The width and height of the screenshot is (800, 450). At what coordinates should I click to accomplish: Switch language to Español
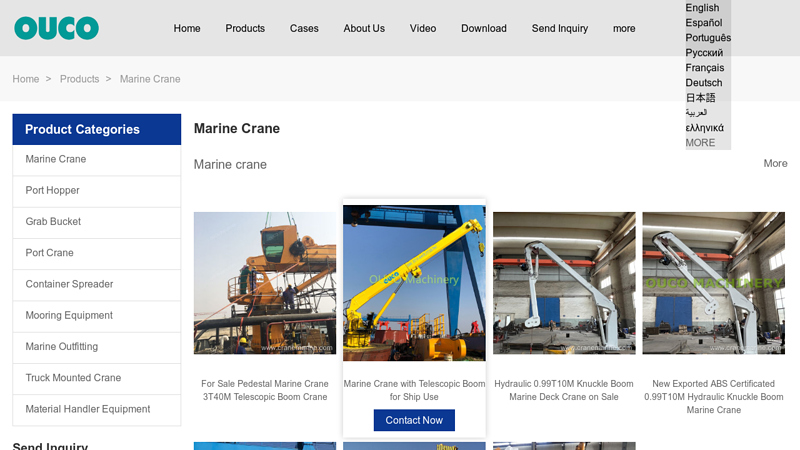tap(704, 22)
